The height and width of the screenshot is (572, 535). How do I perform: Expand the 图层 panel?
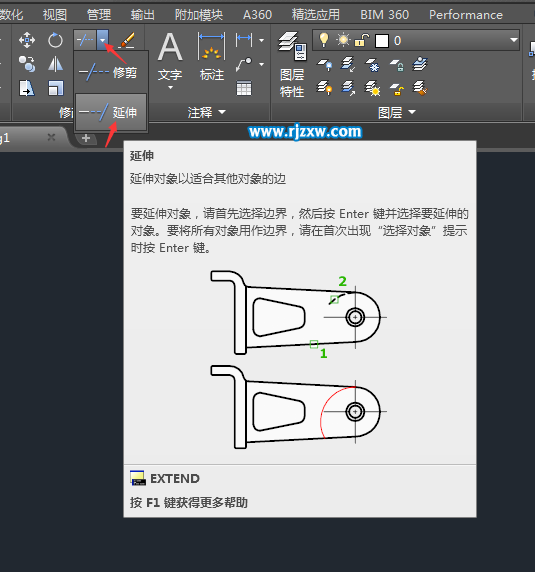(397, 112)
